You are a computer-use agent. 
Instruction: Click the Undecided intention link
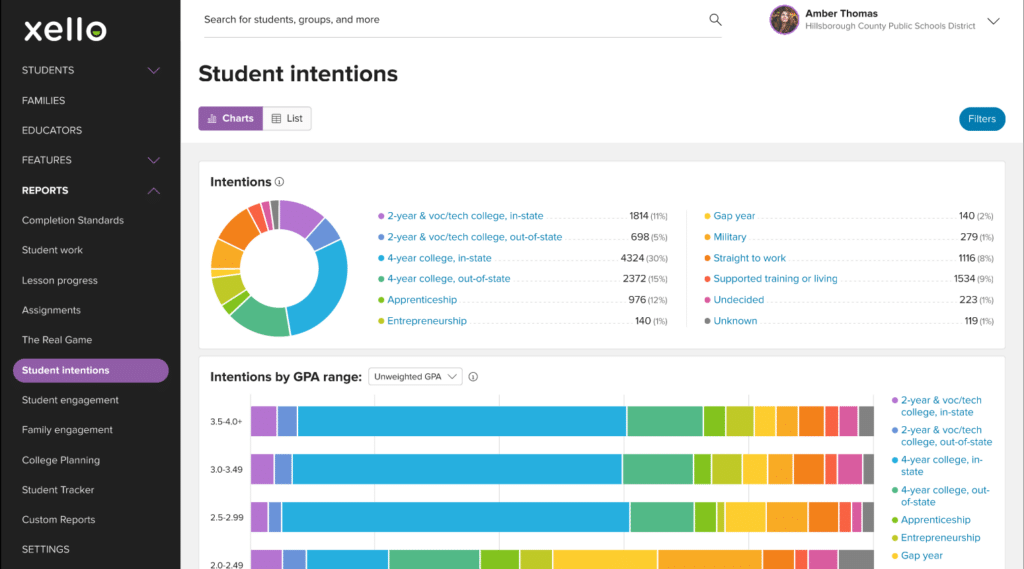[738, 300]
